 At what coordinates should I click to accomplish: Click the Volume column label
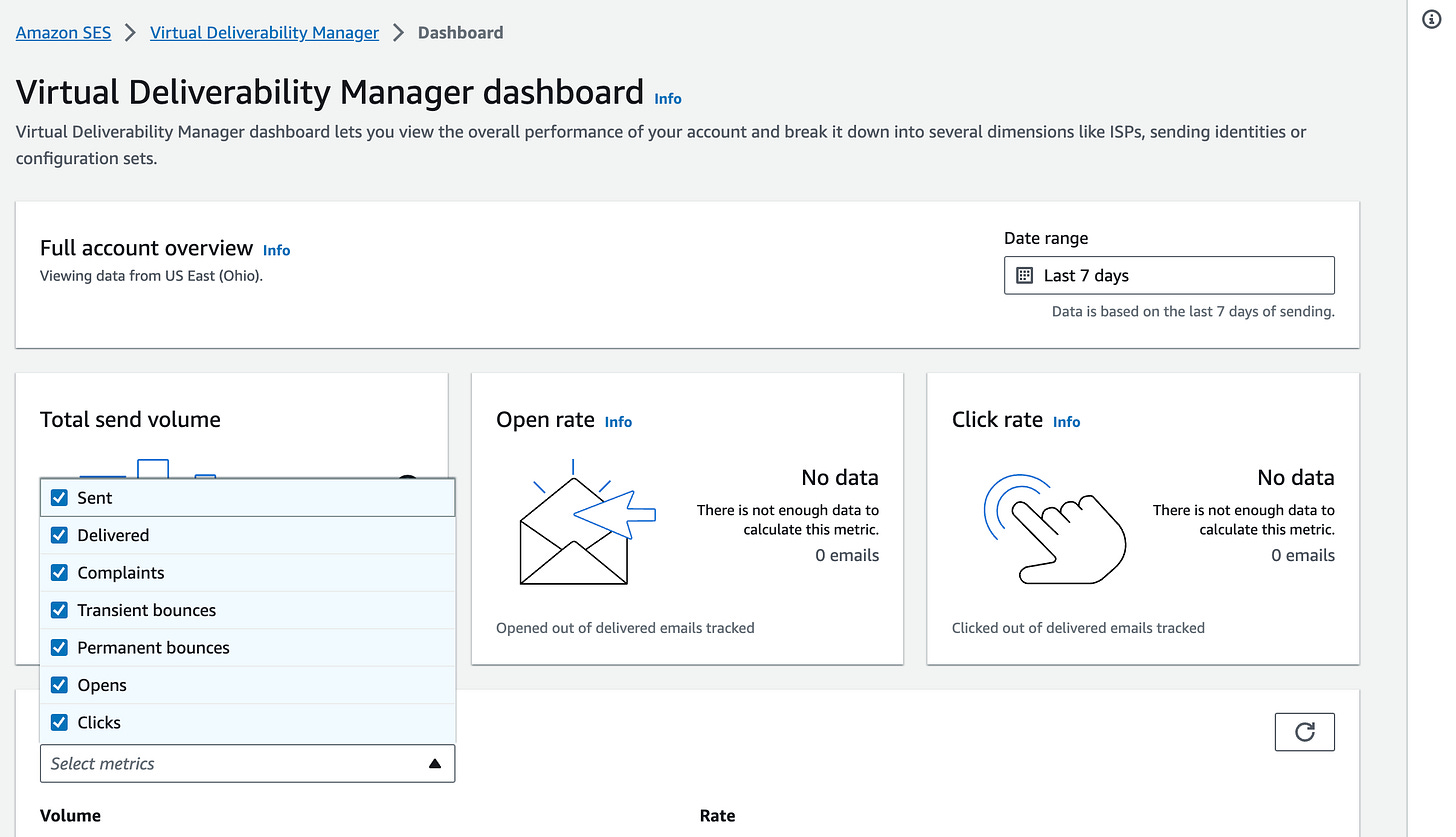[70, 816]
